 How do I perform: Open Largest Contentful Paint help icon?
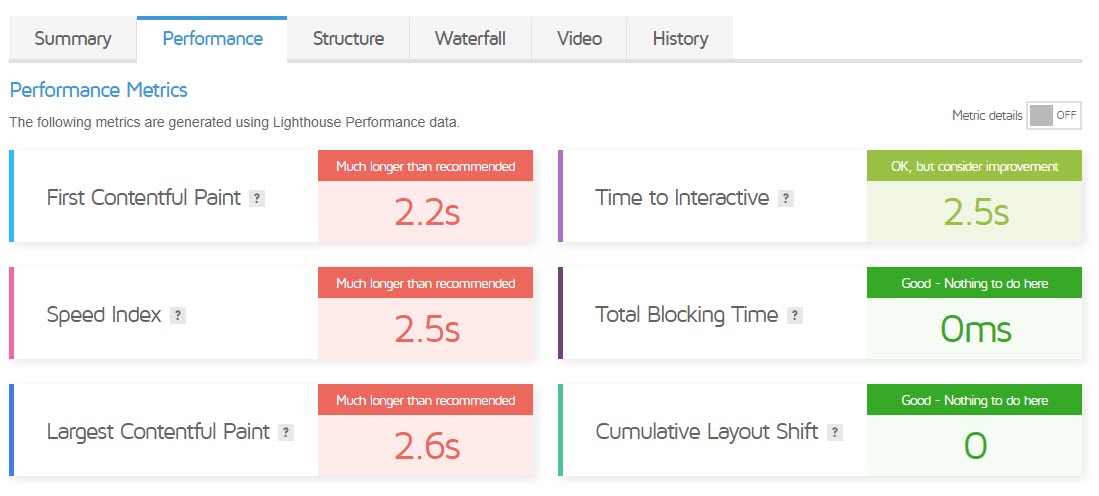(286, 432)
